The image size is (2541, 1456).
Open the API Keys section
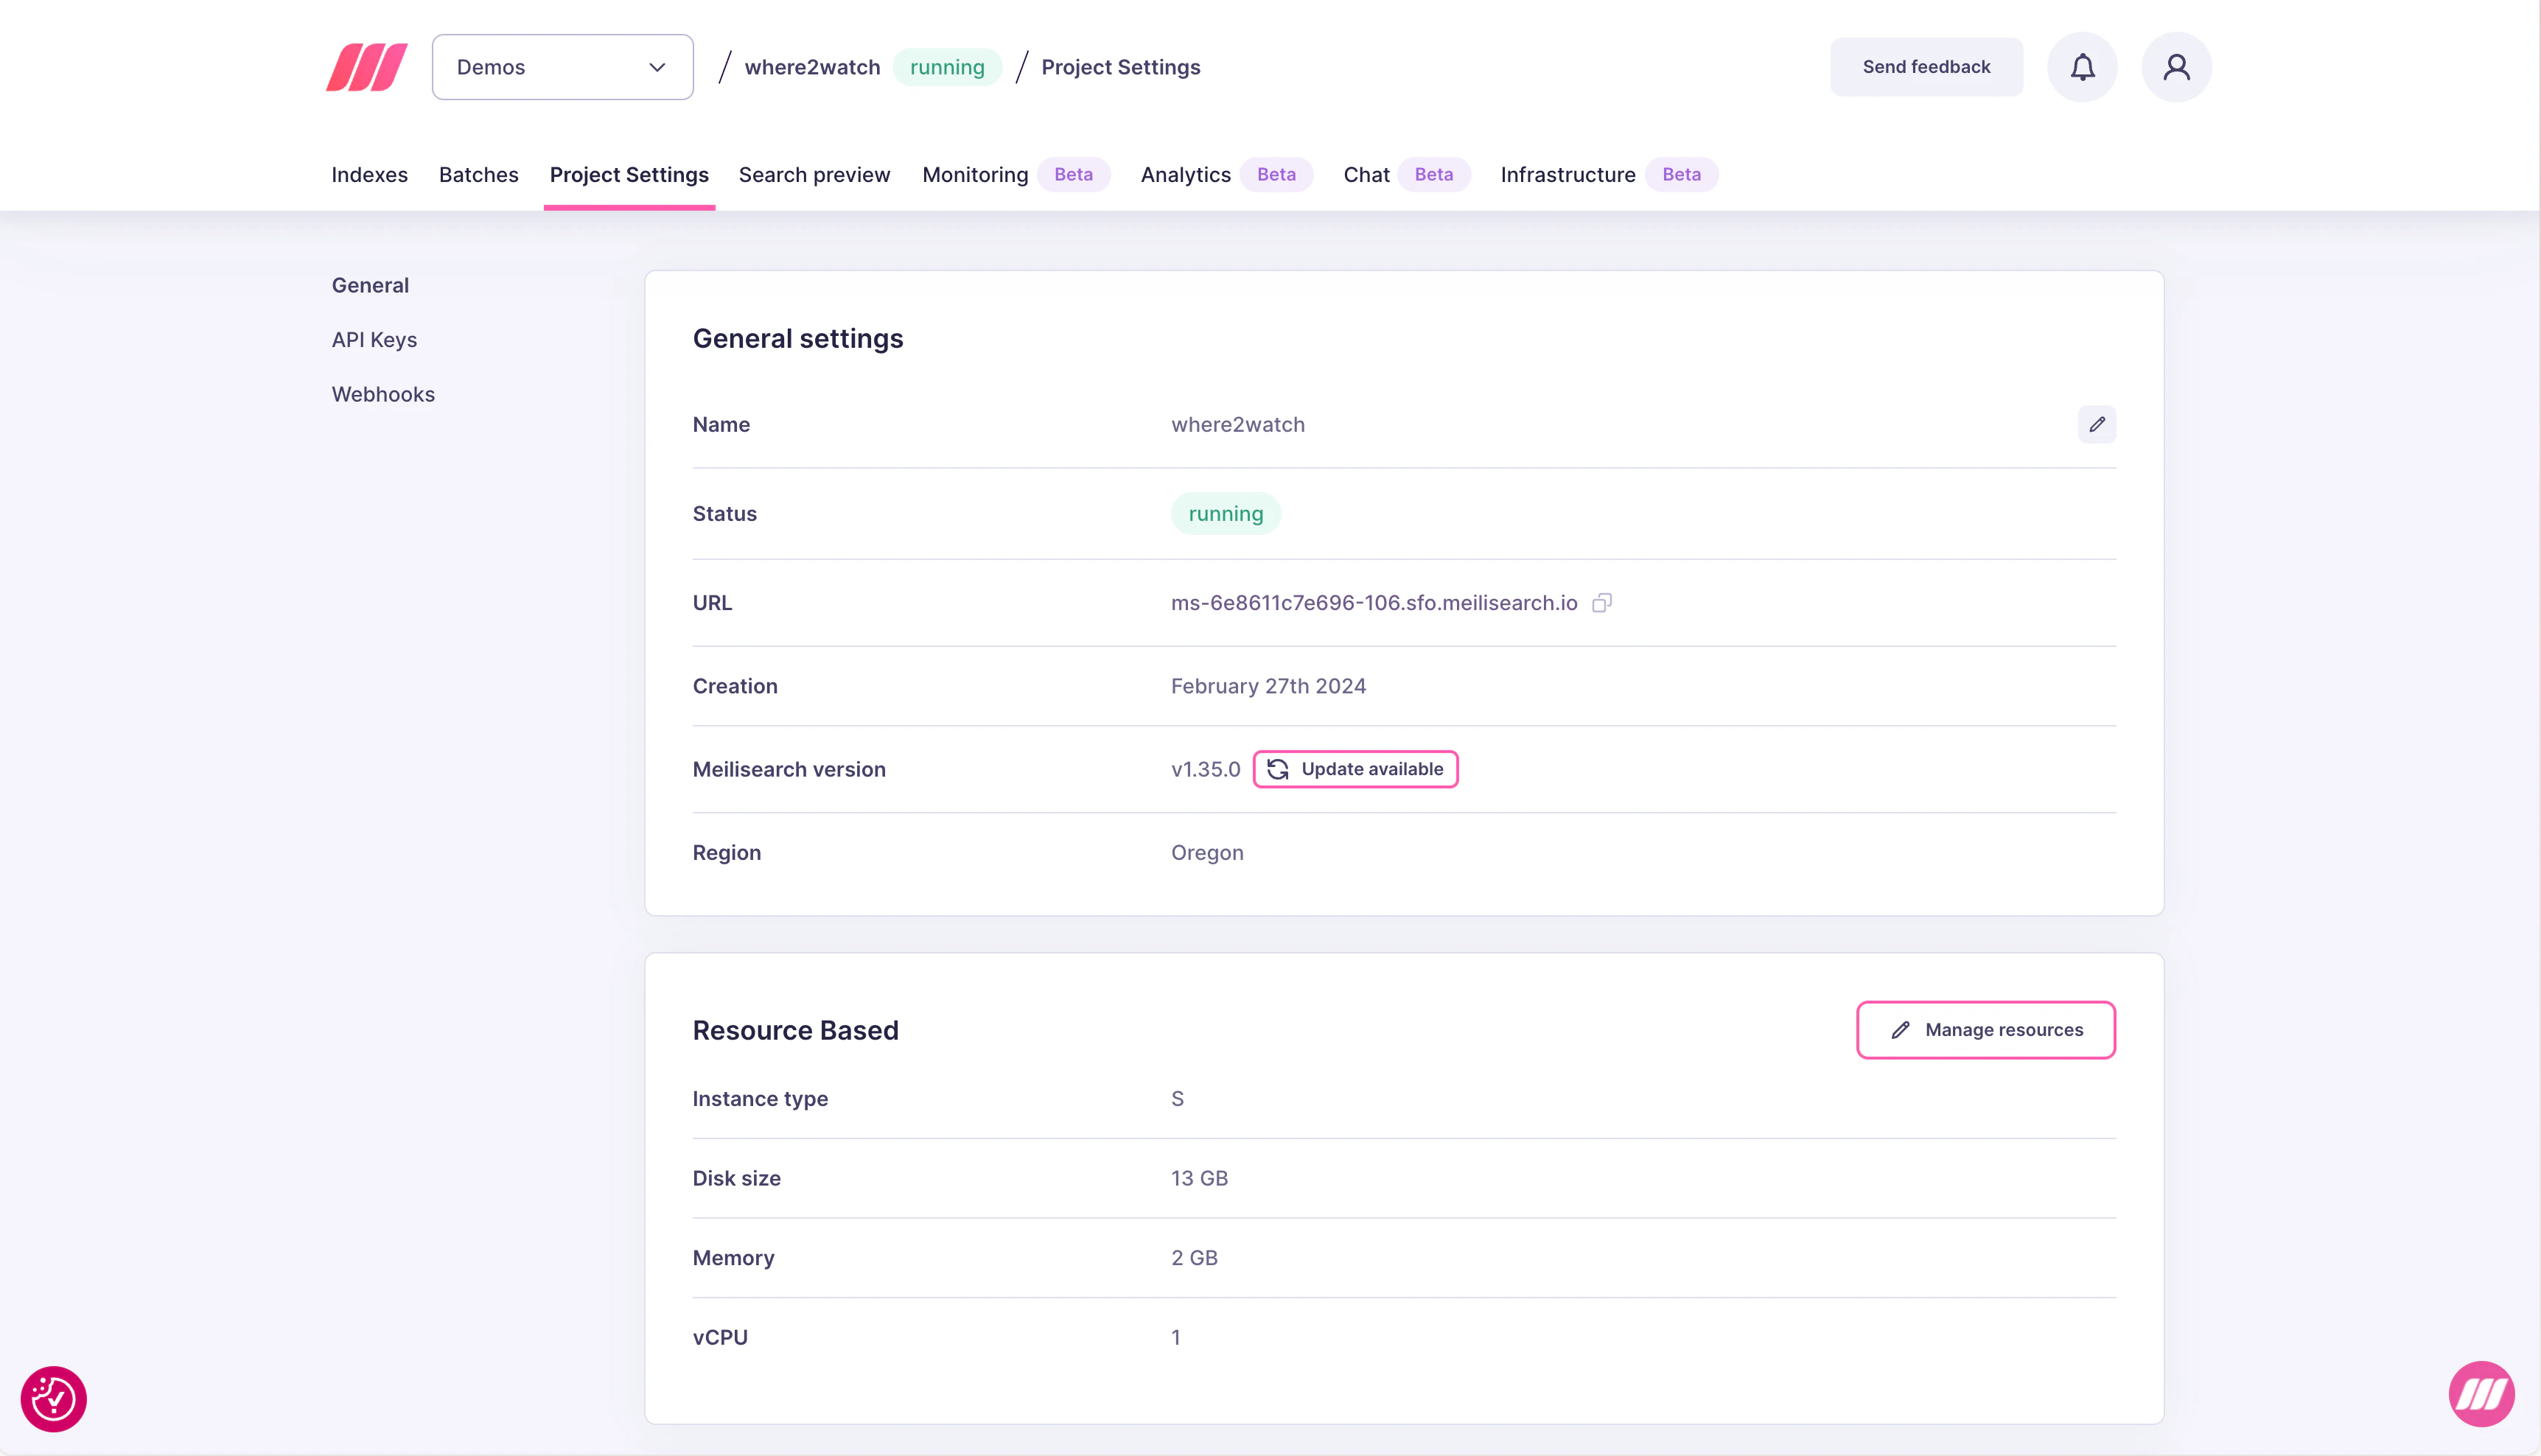pyautogui.click(x=374, y=339)
